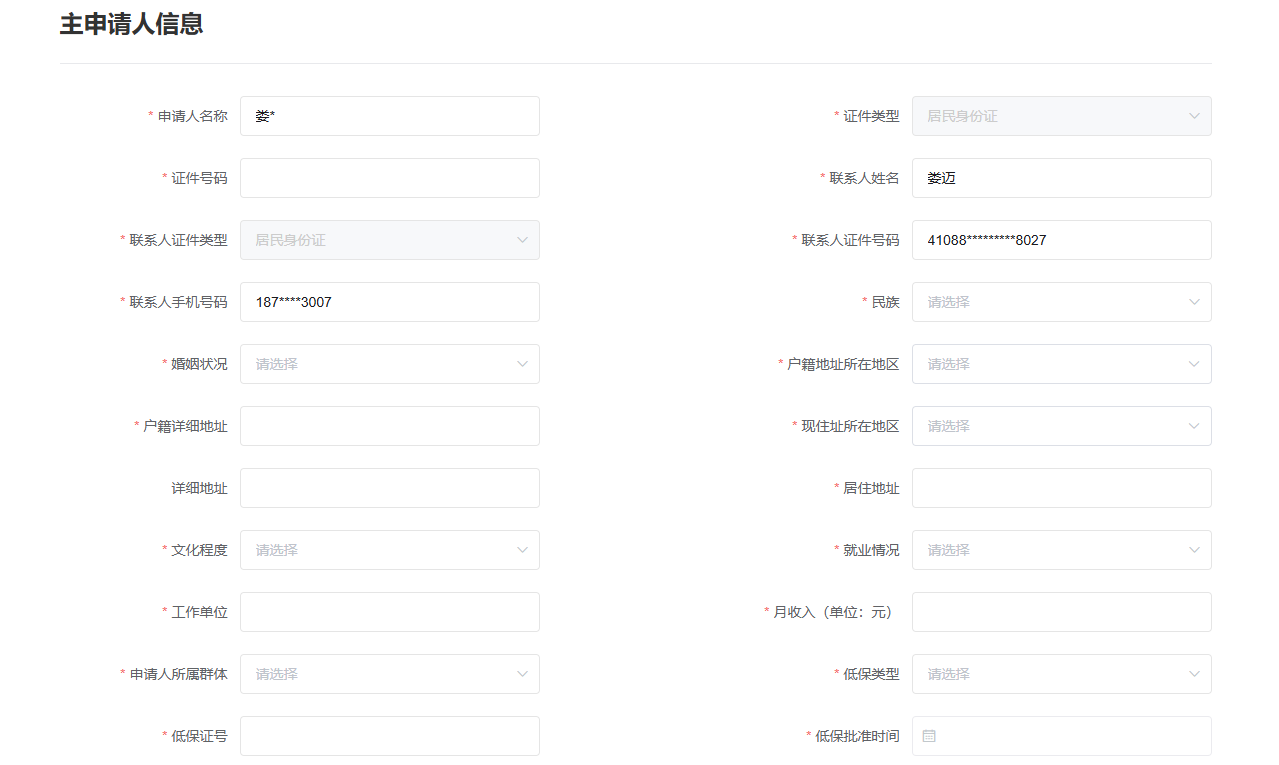This screenshot has height=765, width=1279.
Task: Open the 申请人所属群体 dropdown
Action: pyautogui.click(x=390, y=674)
